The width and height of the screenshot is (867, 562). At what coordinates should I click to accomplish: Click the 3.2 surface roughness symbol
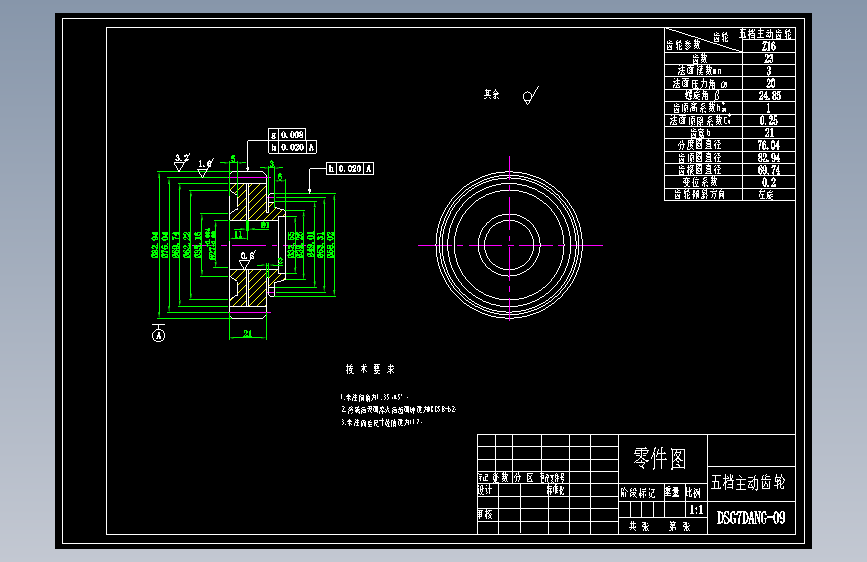181,162
